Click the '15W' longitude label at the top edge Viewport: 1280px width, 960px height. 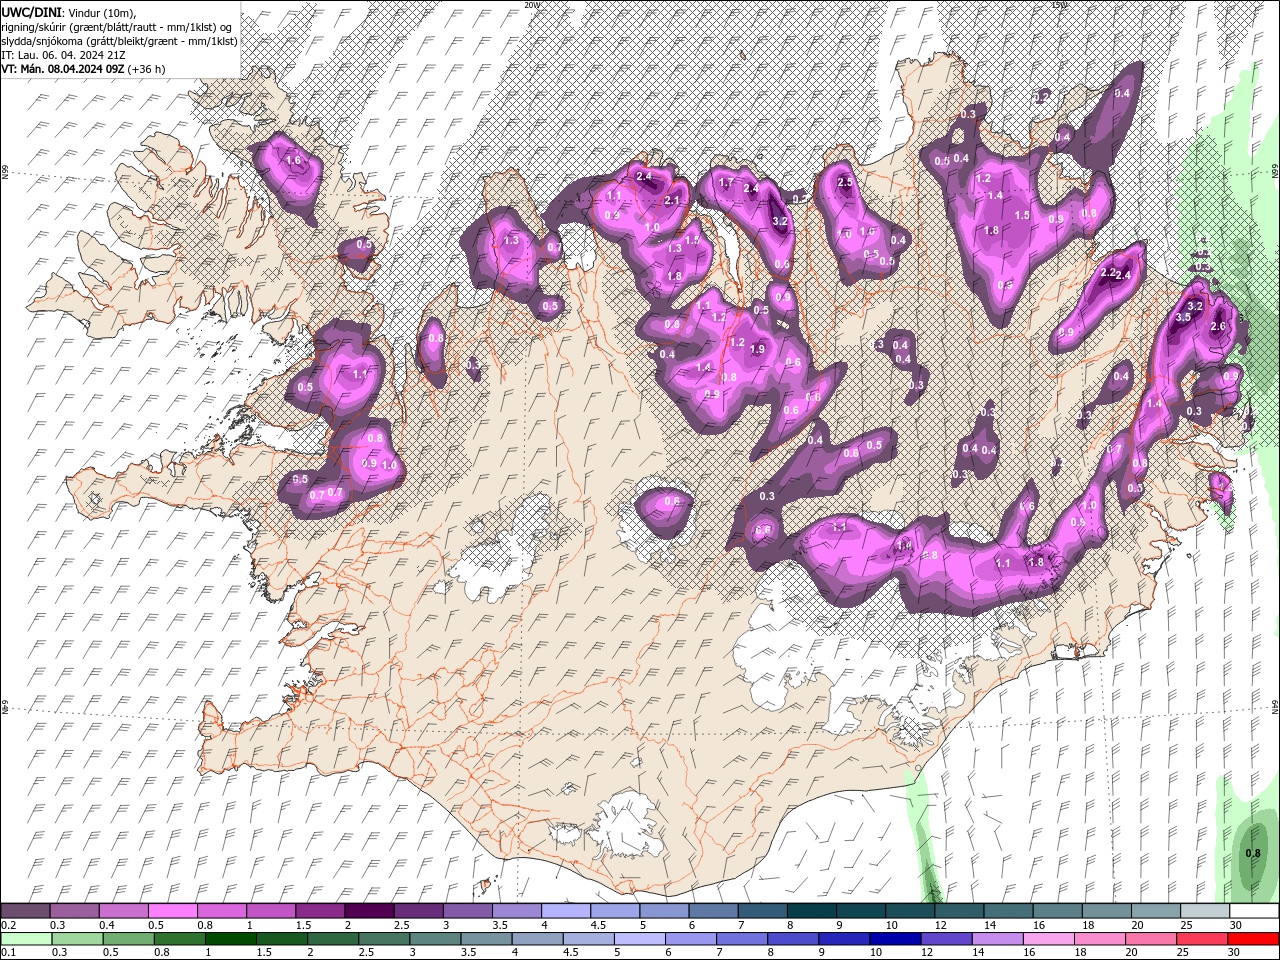coord(1059,4)
